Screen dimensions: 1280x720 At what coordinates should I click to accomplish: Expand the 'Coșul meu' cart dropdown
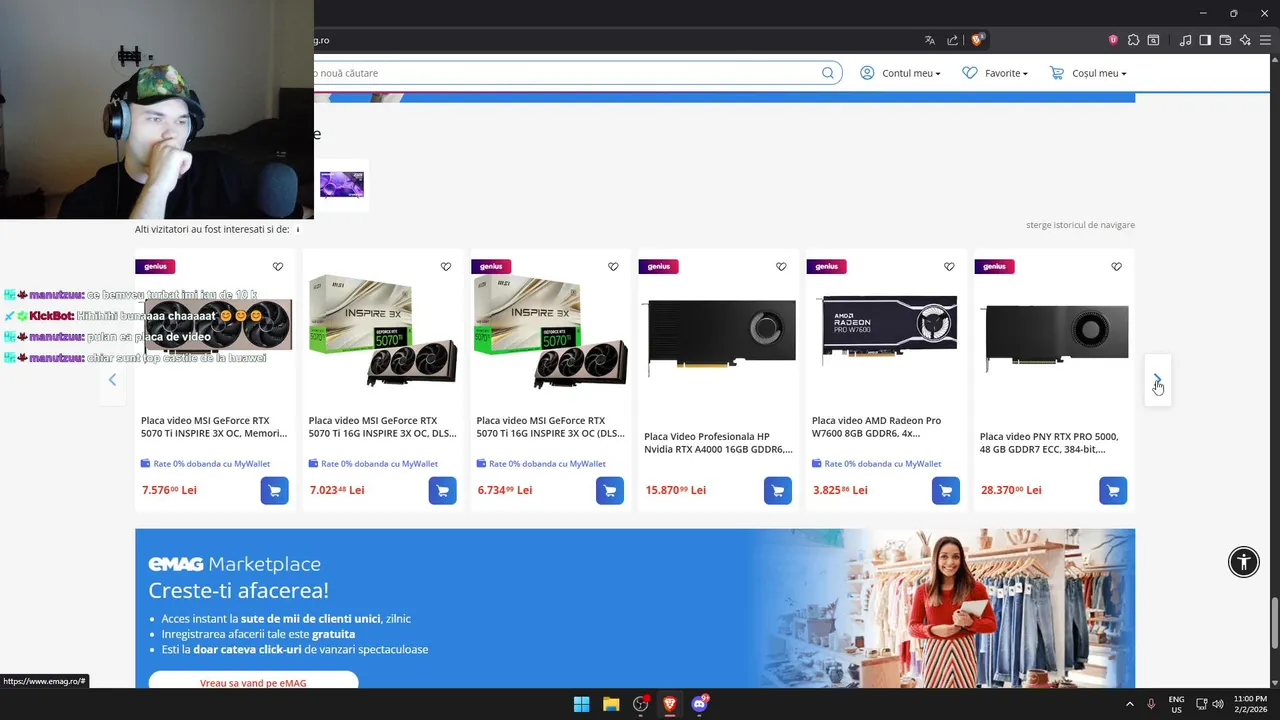tap(1088, 73)
